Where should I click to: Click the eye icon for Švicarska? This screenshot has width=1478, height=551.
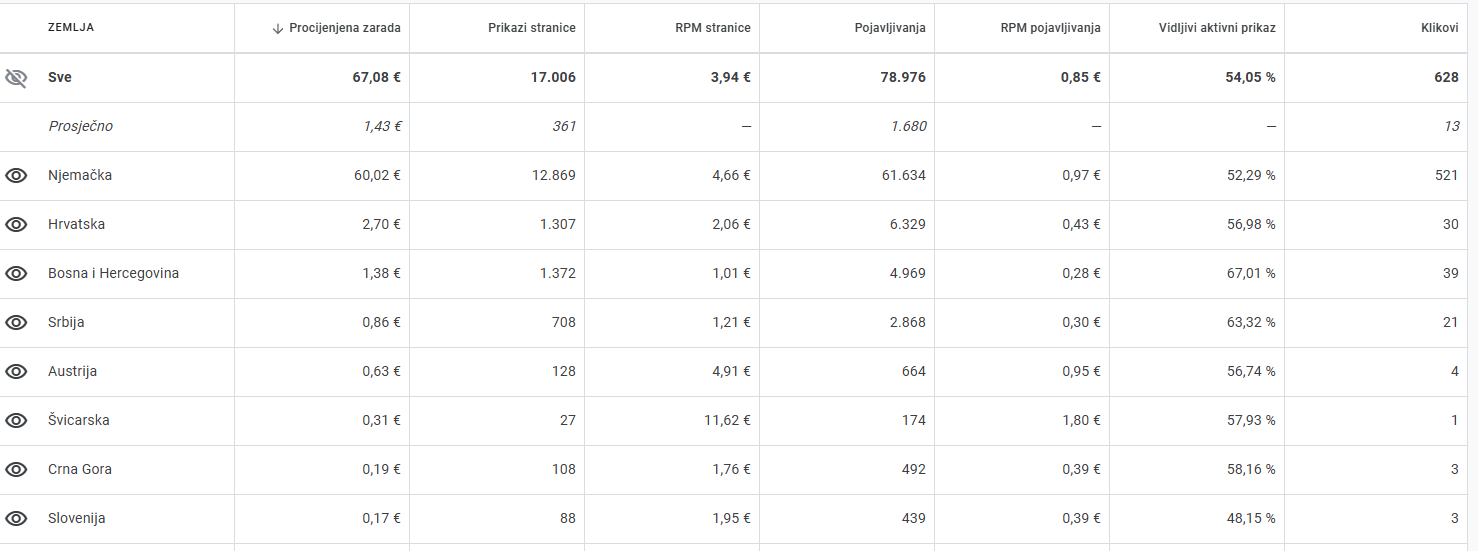pos(16,421)
